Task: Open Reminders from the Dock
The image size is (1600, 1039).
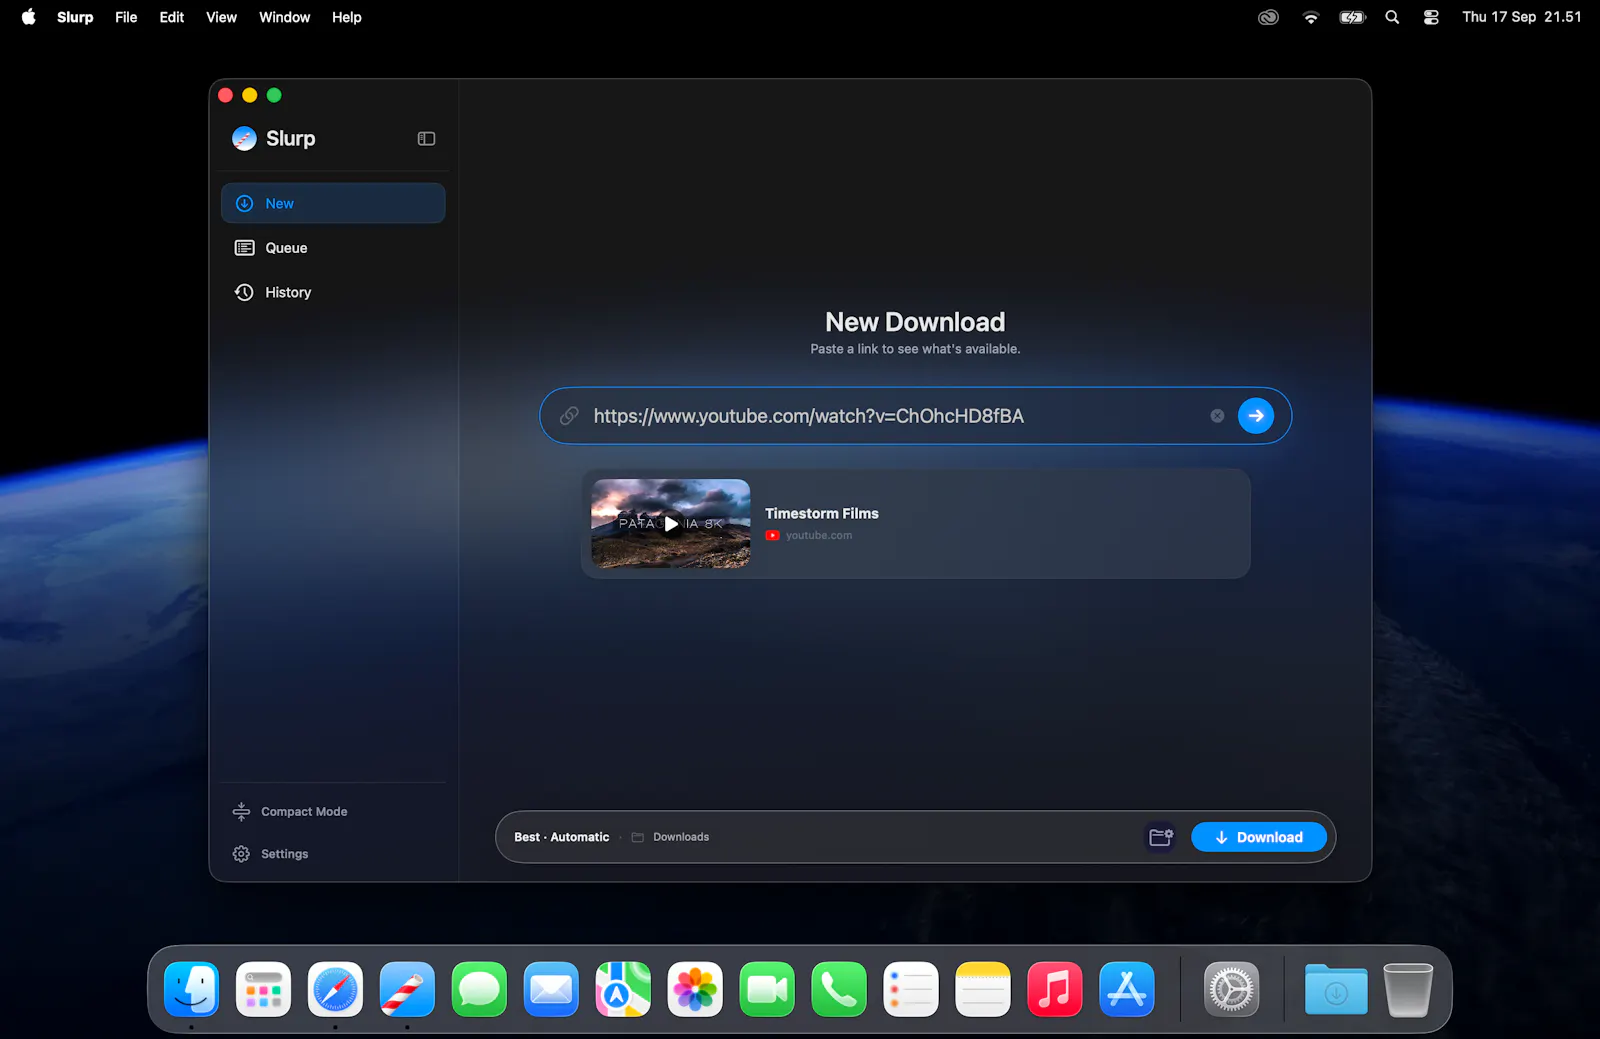Action: point(911,990)
